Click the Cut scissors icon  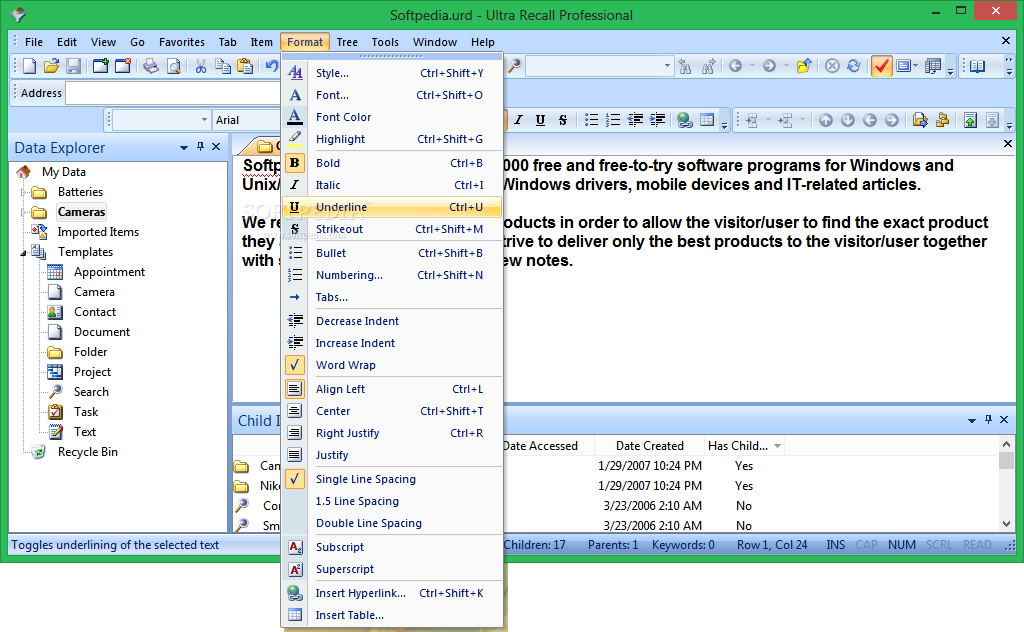click(201, 66)
